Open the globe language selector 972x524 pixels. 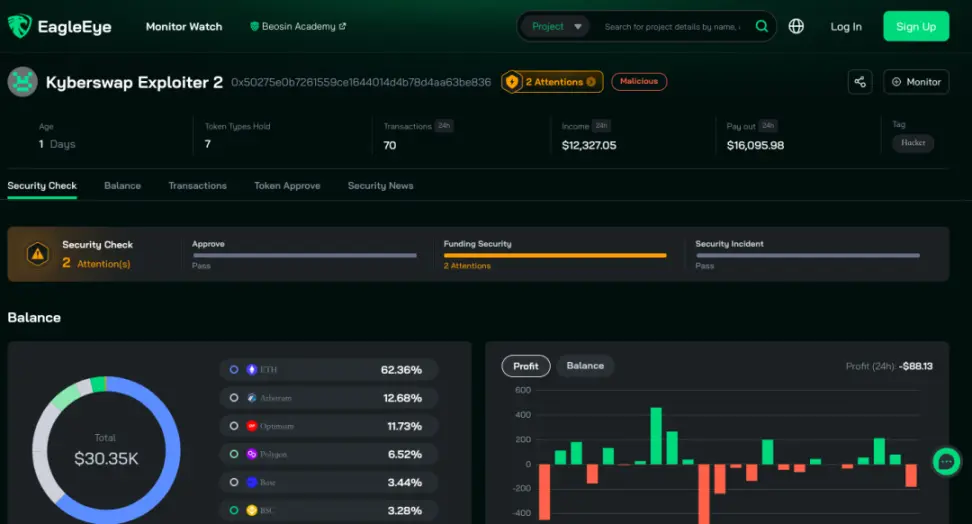click(796, 26)
